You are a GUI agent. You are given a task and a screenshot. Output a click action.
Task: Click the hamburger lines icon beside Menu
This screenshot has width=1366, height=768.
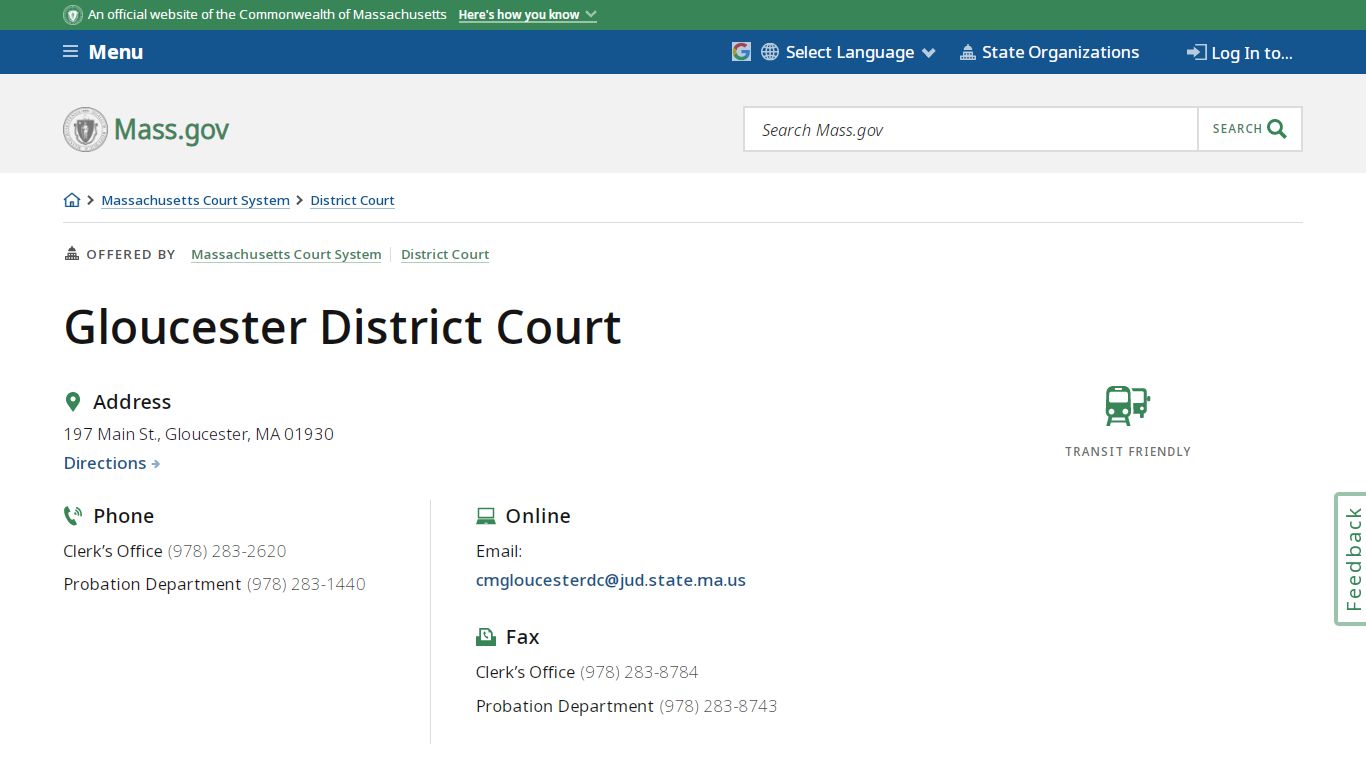71,51
